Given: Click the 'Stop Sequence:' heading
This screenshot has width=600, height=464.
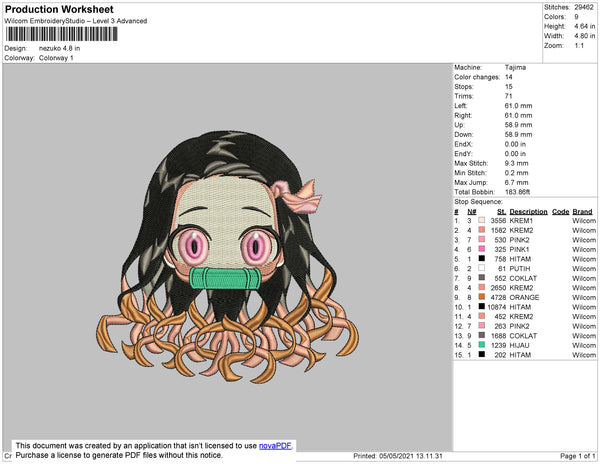Looking at the screenshot, I should pos(478,202).
